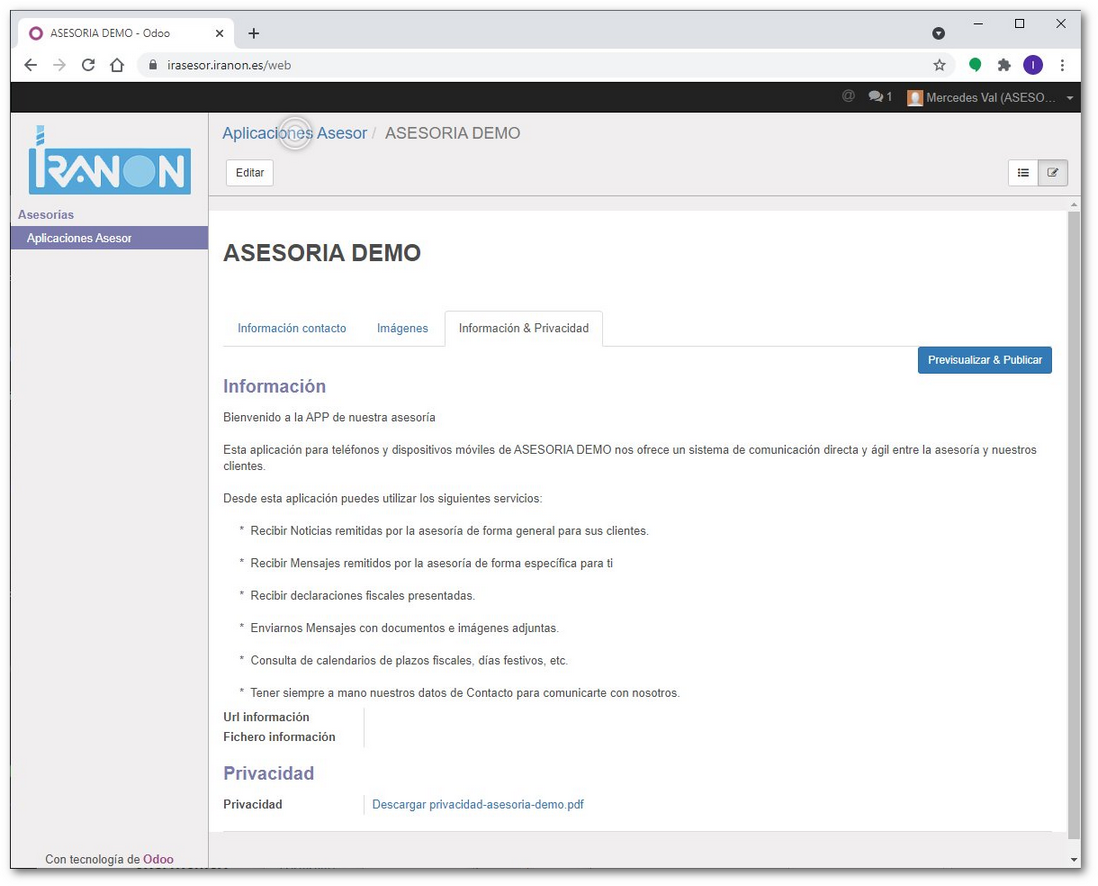This screenshot has width=1098, height=886.
Task: Click the Url información label
Action: [x=266, y=717]
